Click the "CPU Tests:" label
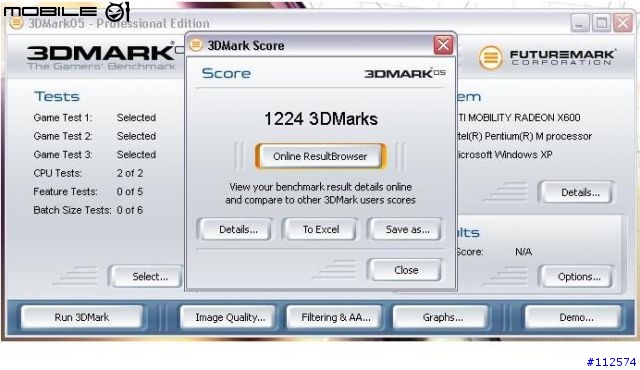Image resolution: width=640 pixels, height=370 pixels. (x=58, y=173)
